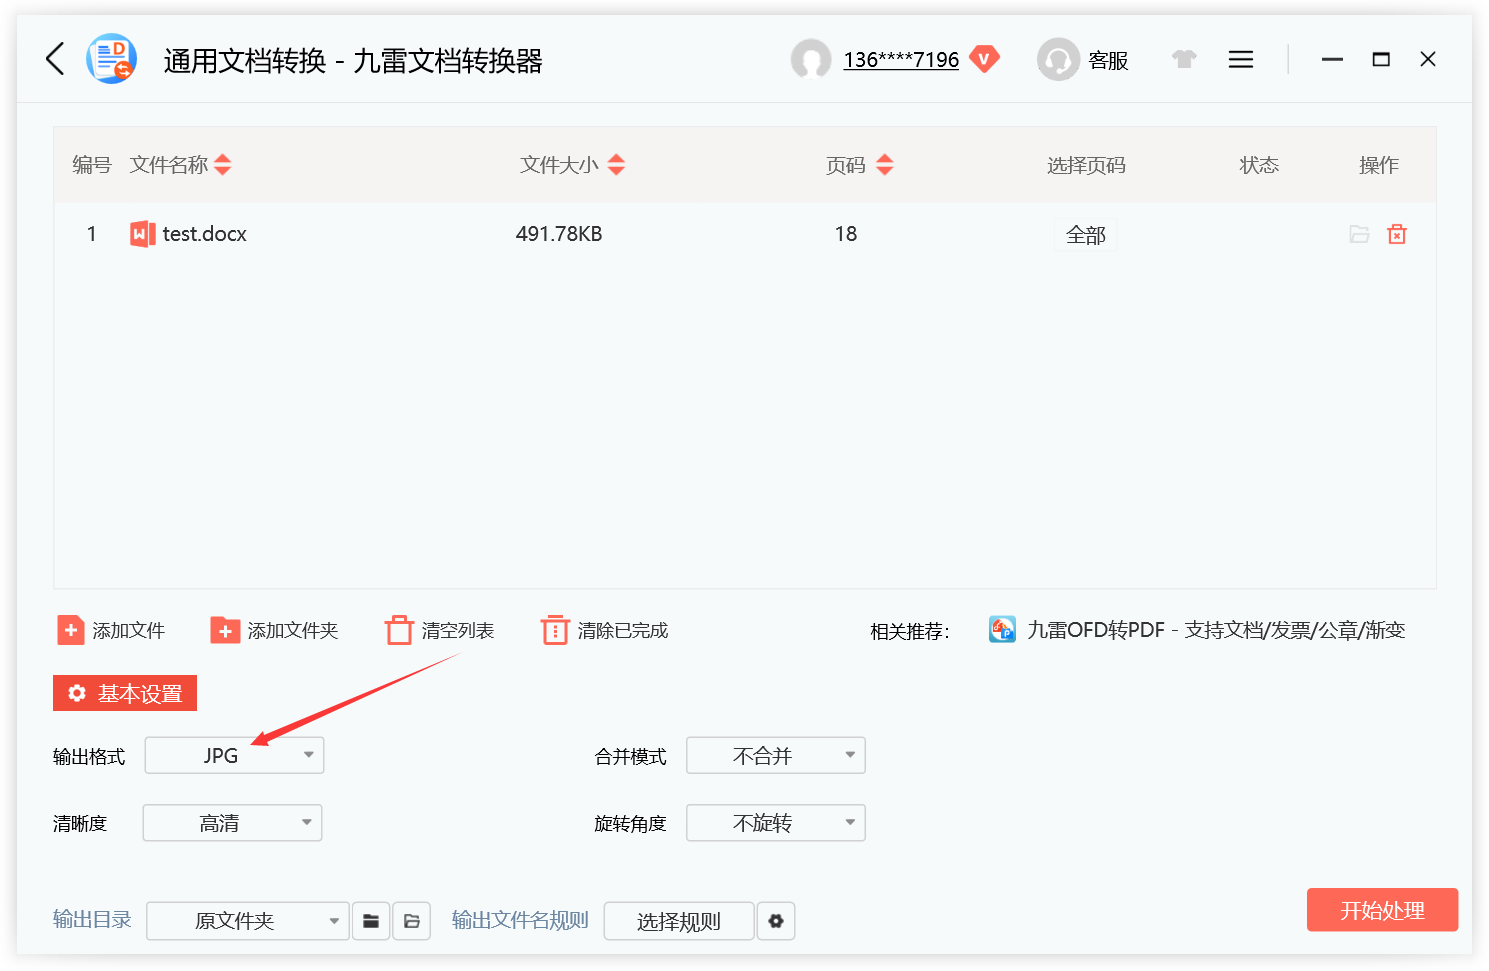The height and width of the screenshot is (971, 1489).
Task: Click gear icon in 基本设置 tab
Action: click(x=77, y=693)
